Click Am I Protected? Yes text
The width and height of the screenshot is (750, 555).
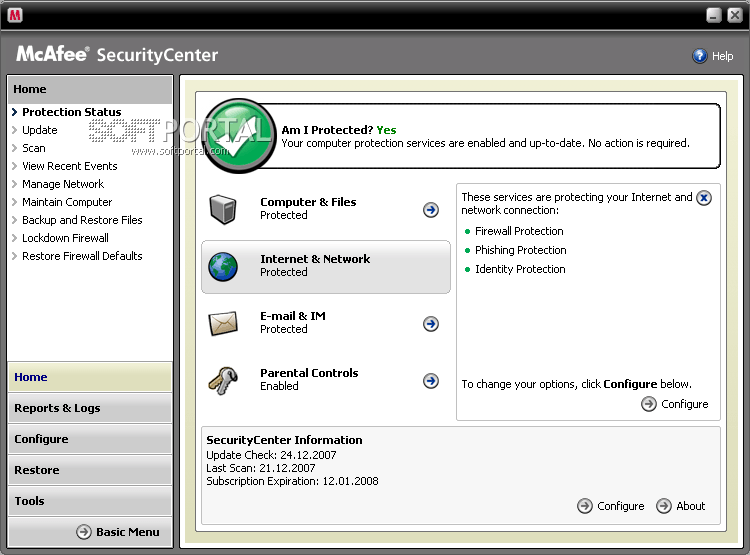coord(339,130)
